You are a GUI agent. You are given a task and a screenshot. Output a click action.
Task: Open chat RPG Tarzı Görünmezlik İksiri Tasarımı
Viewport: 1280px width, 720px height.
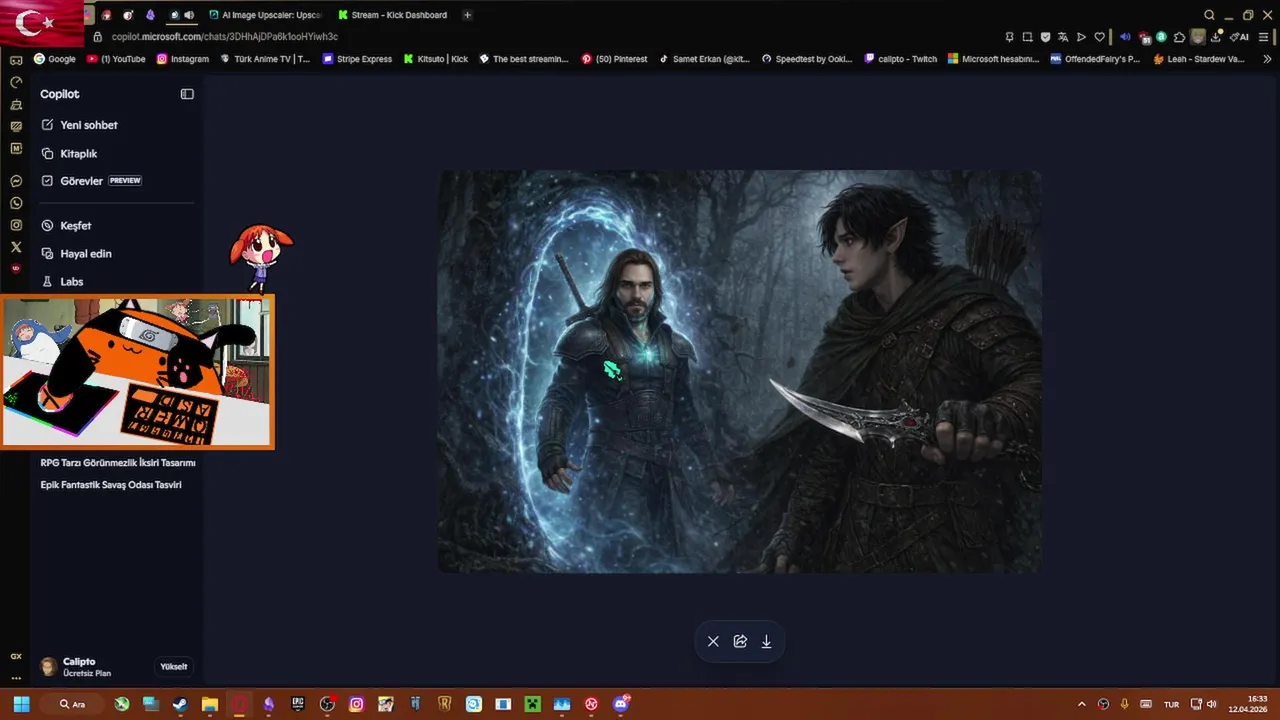click(118, 463)
